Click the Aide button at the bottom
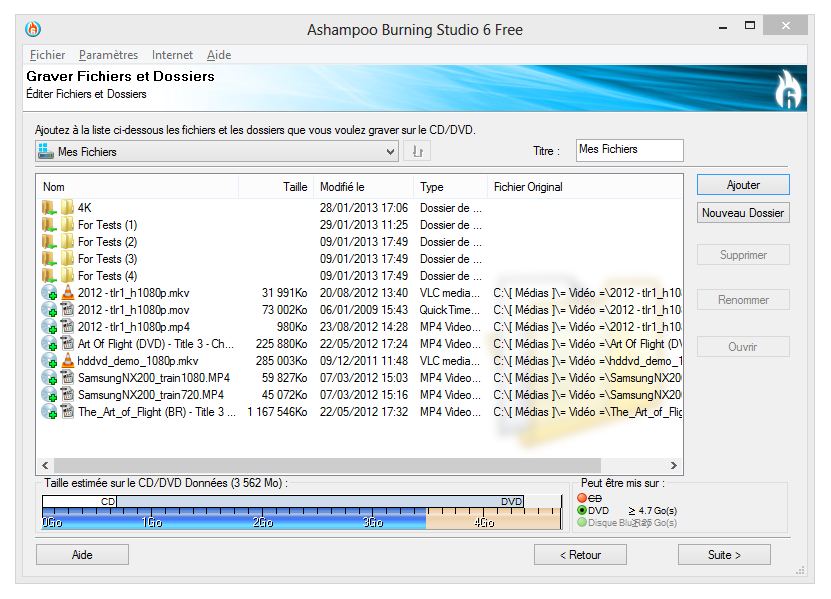 tap(82, 554)
